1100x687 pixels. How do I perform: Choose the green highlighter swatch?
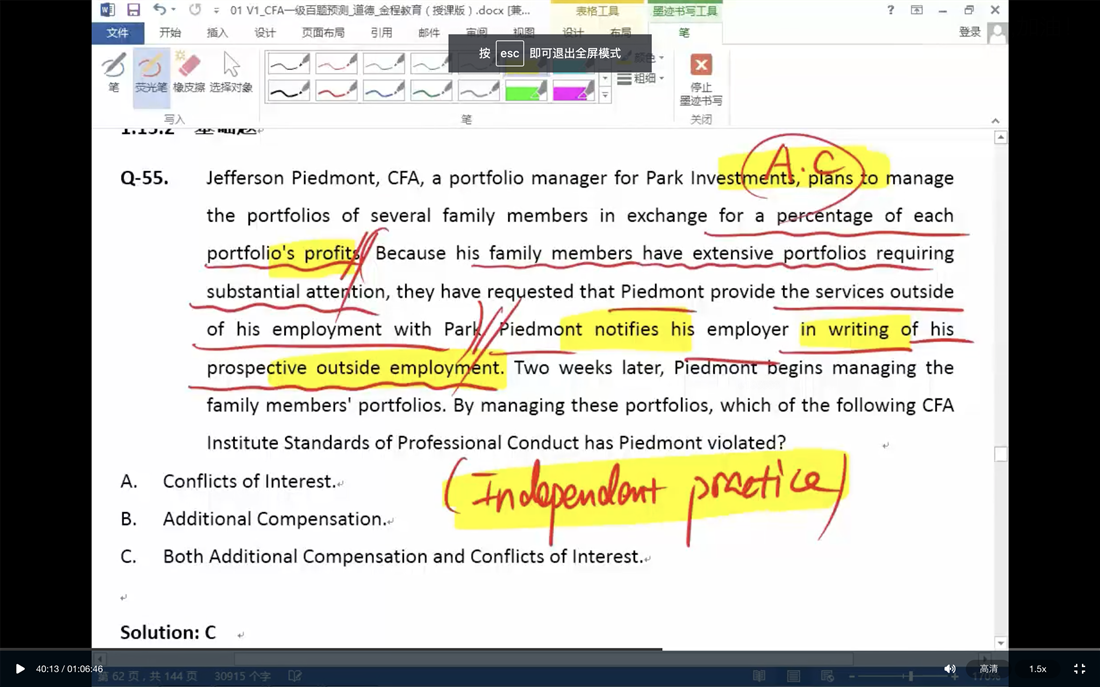[526, 91]
